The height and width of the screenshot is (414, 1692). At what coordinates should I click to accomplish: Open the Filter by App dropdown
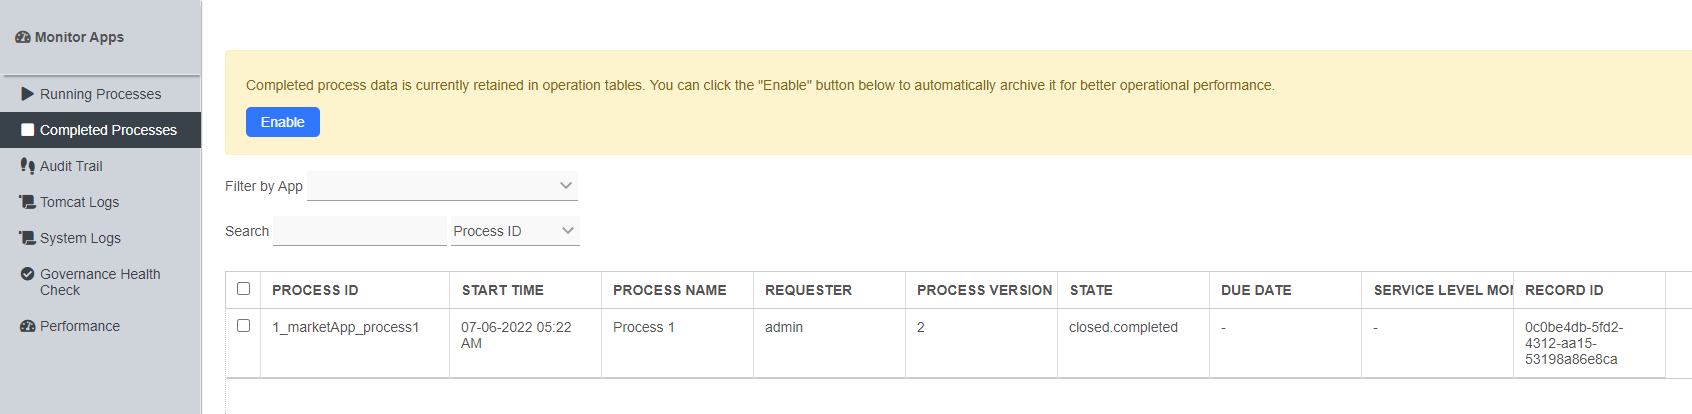(x=442, y=186)
